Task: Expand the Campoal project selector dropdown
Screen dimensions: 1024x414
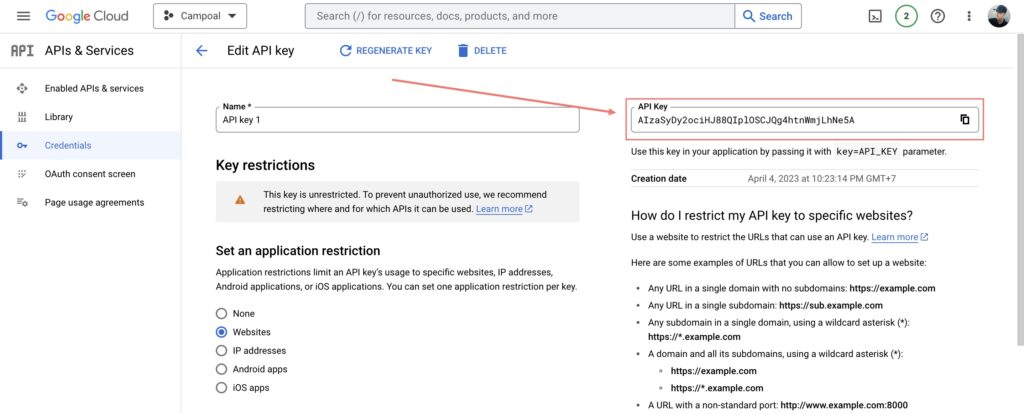Action: coord(200,16)
